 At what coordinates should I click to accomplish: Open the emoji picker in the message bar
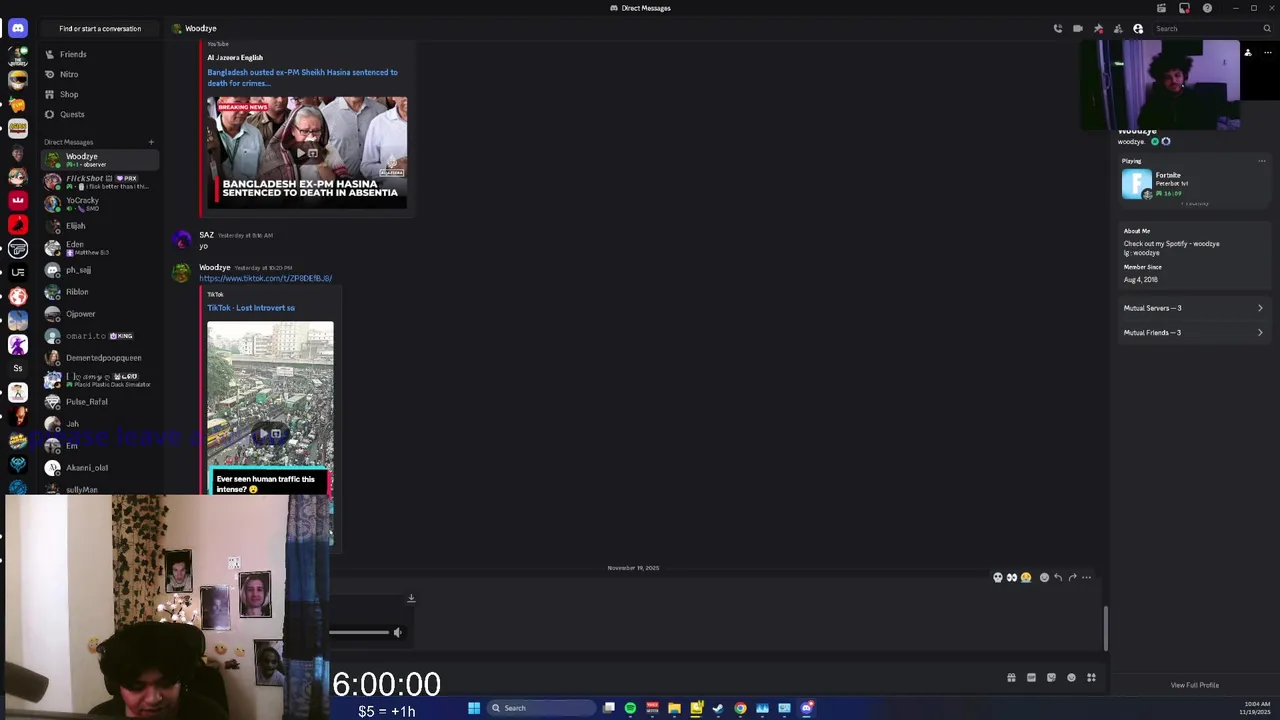point(1071,677)
